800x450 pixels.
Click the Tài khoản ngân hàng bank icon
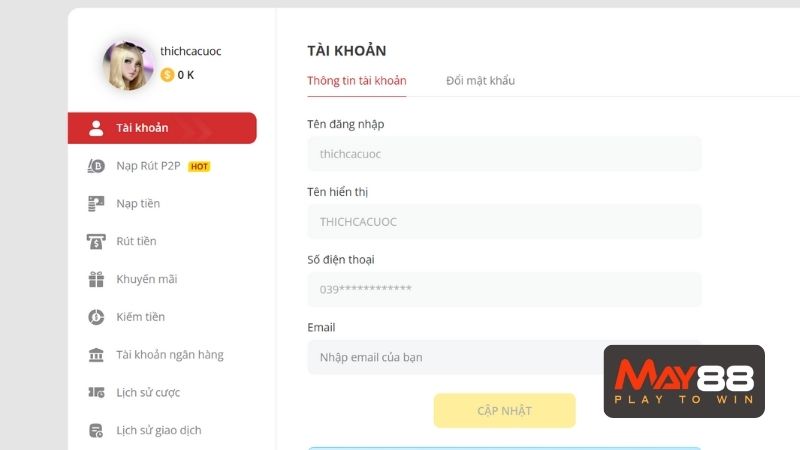(x=96, y=355)
